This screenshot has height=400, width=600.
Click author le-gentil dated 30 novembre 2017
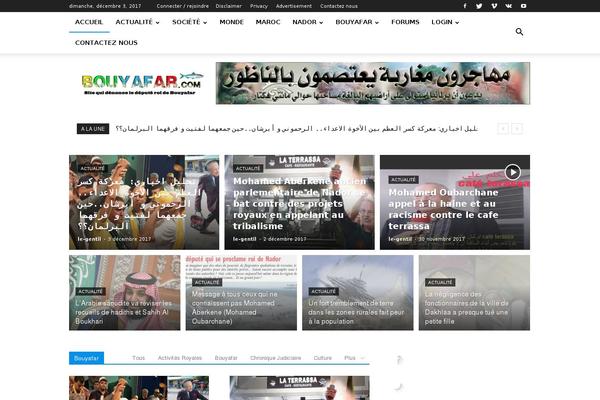pyautogui.click(x=400, y=239)
